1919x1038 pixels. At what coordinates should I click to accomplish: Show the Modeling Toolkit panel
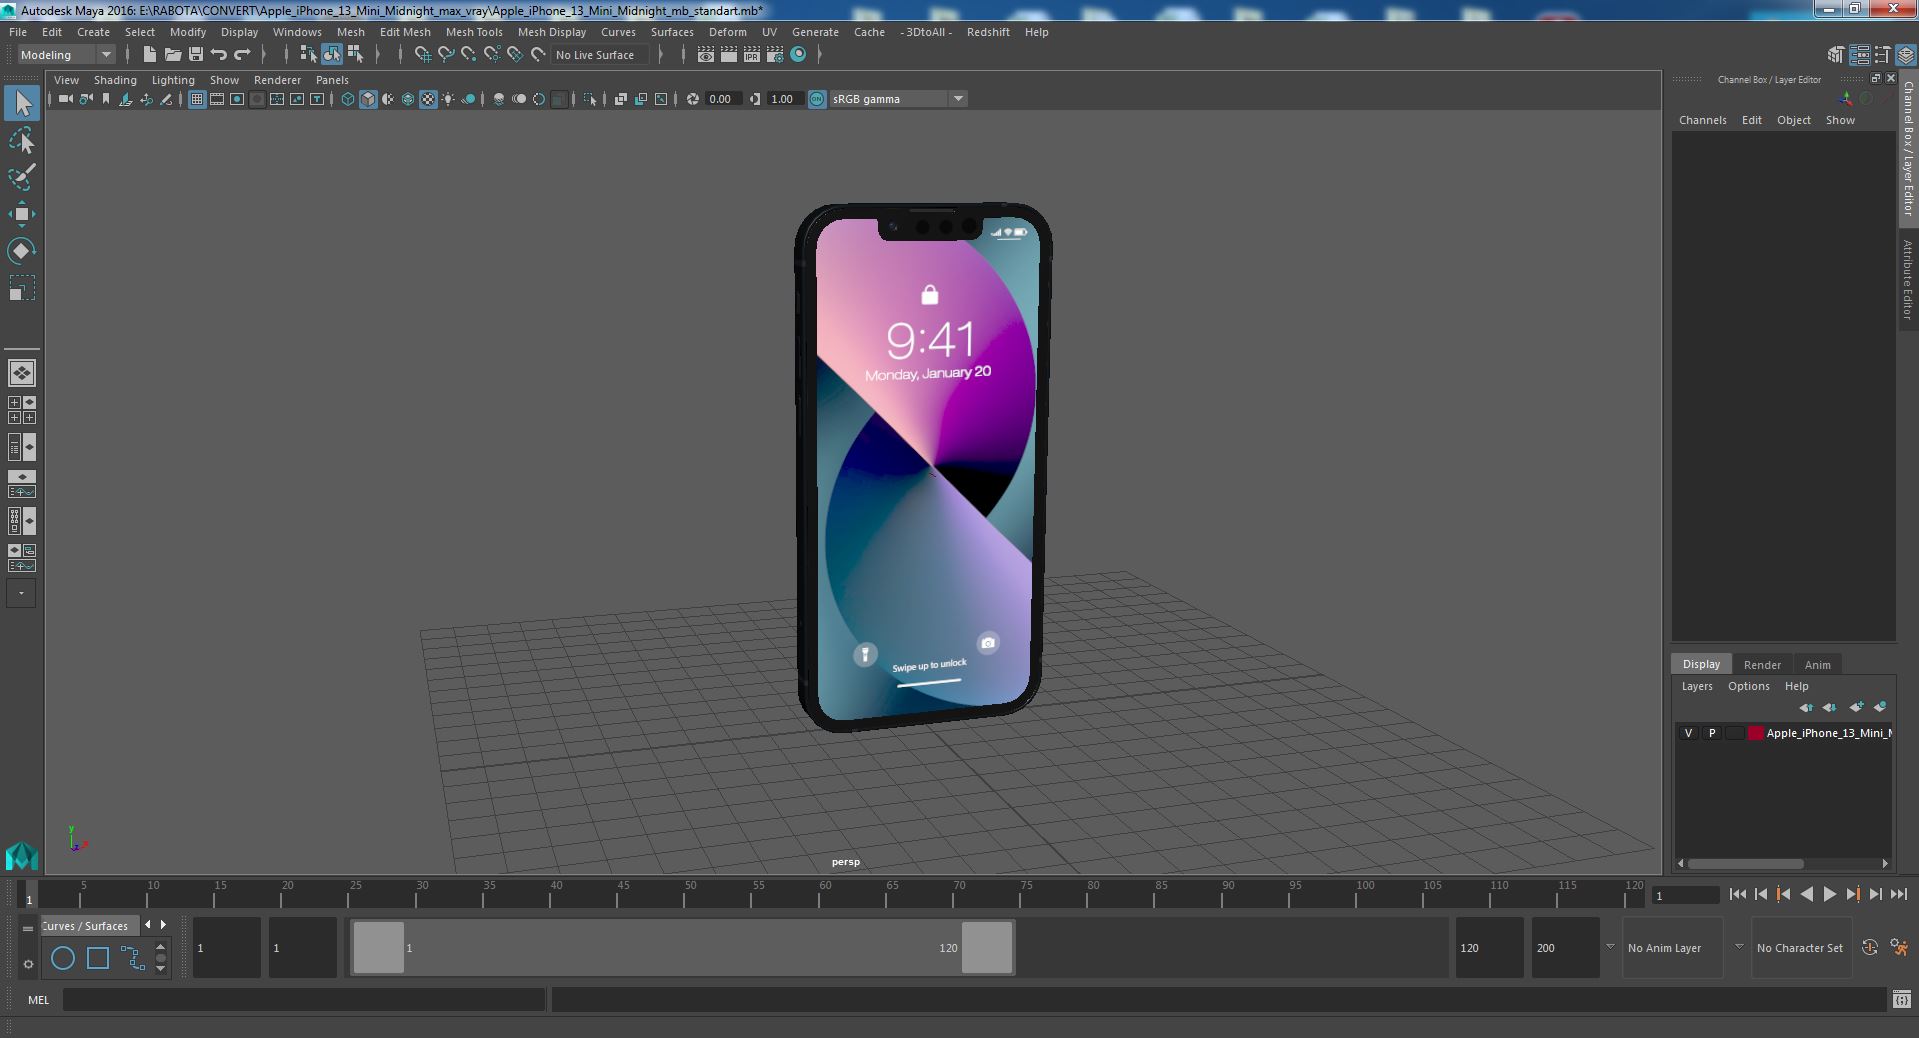coord(1836,55)
